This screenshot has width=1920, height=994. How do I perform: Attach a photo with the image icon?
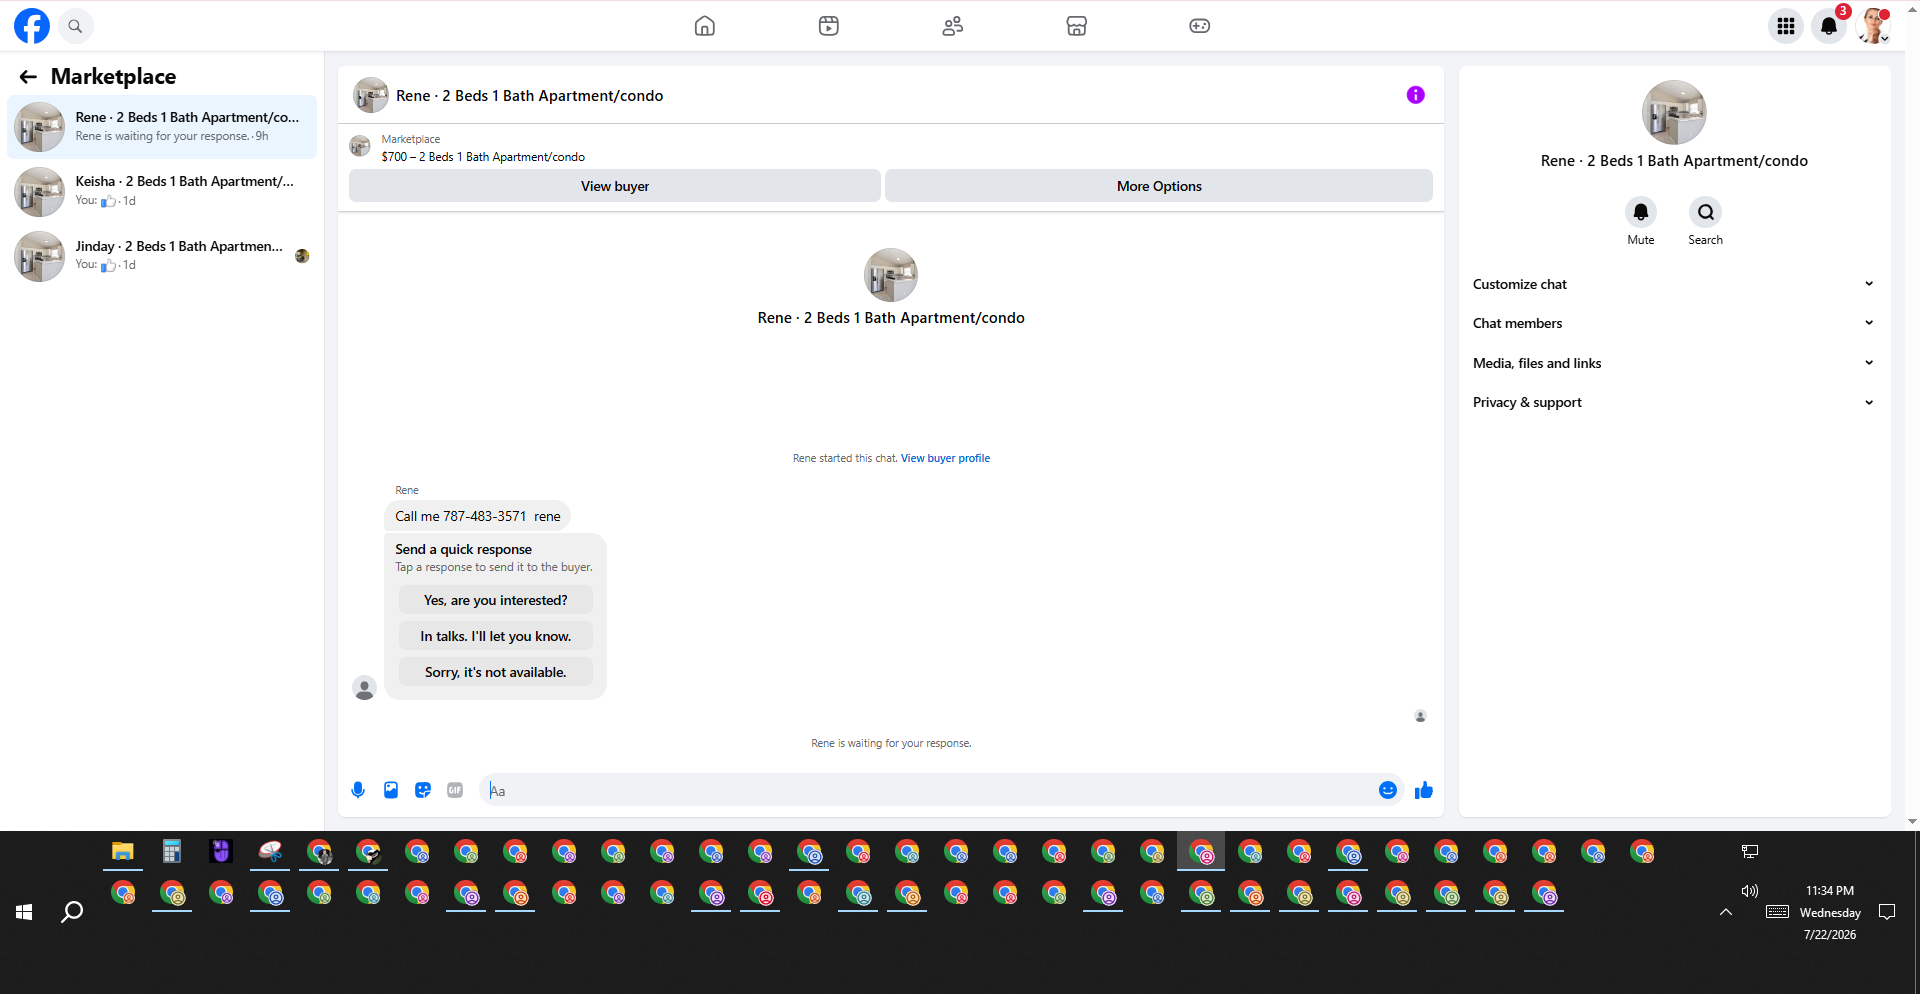click(x=391, y=790)
